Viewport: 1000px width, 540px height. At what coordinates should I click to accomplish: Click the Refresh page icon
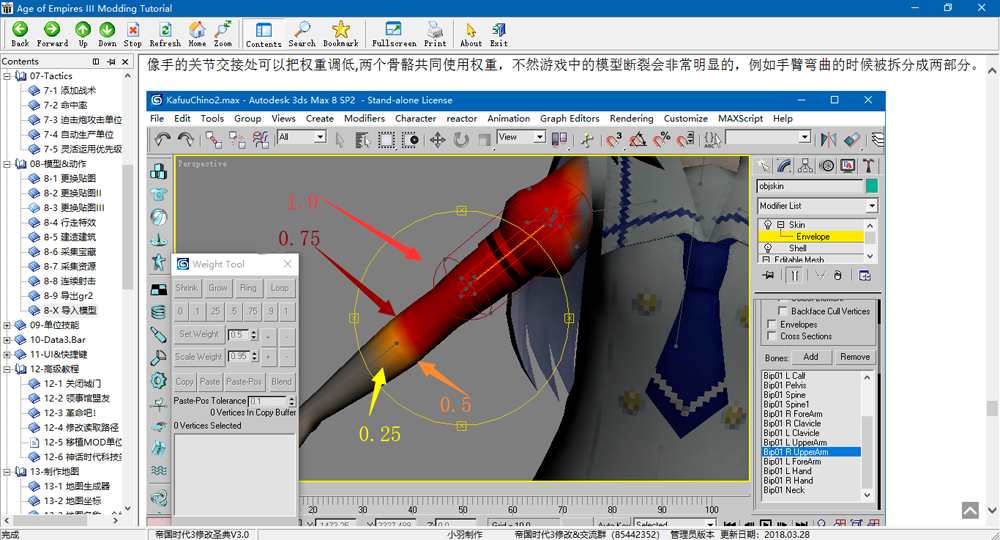[x=165, y=31]
